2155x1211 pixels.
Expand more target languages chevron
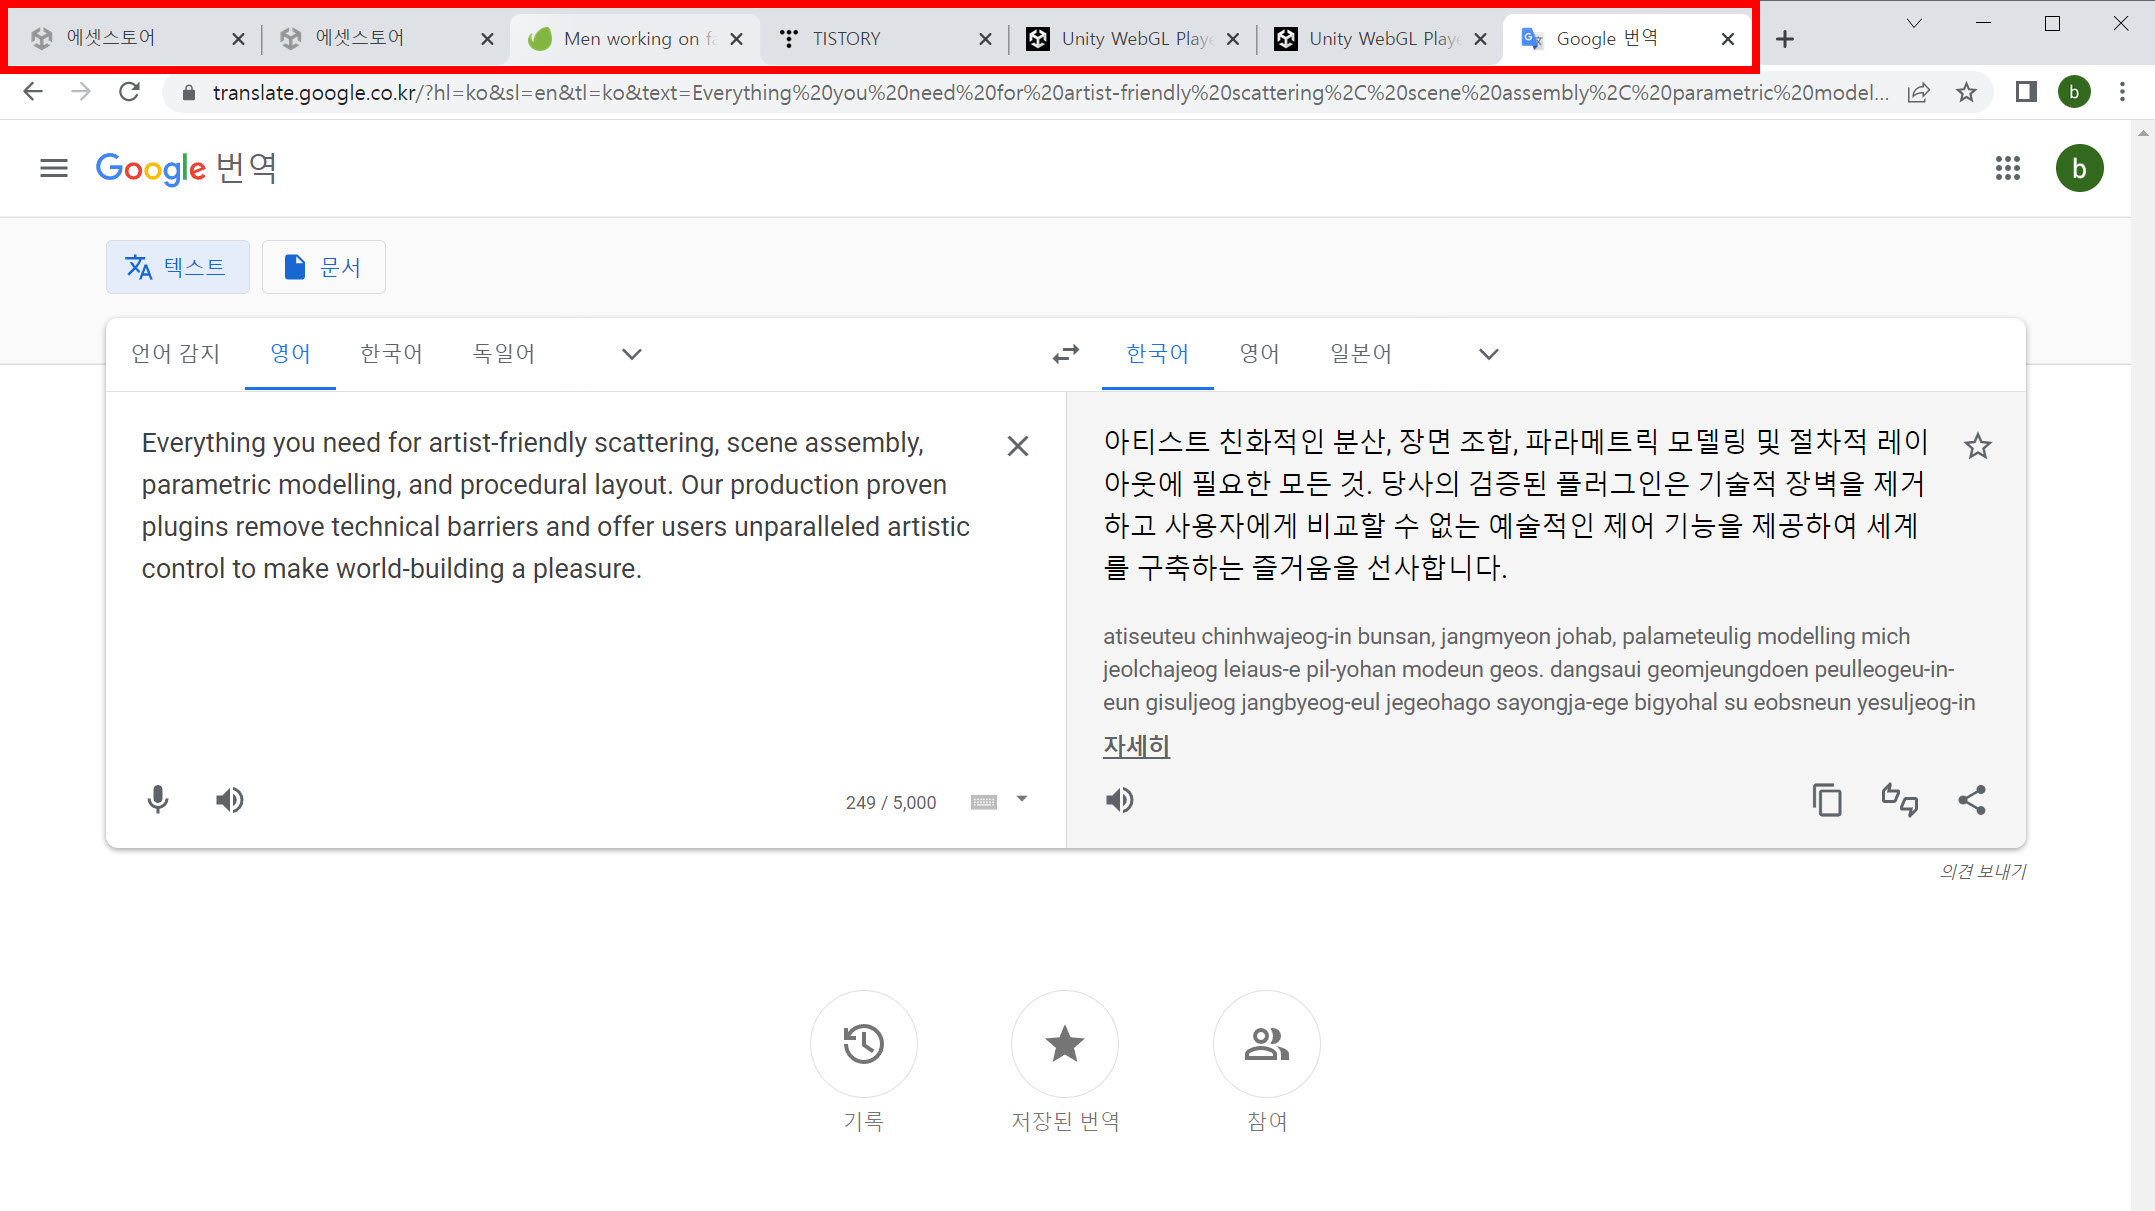[x=1488, y=354]
